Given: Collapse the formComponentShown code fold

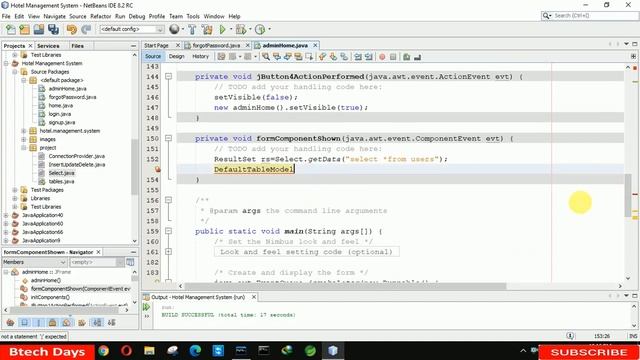Looking at the screenshot, I should click(x=168, y=138).
